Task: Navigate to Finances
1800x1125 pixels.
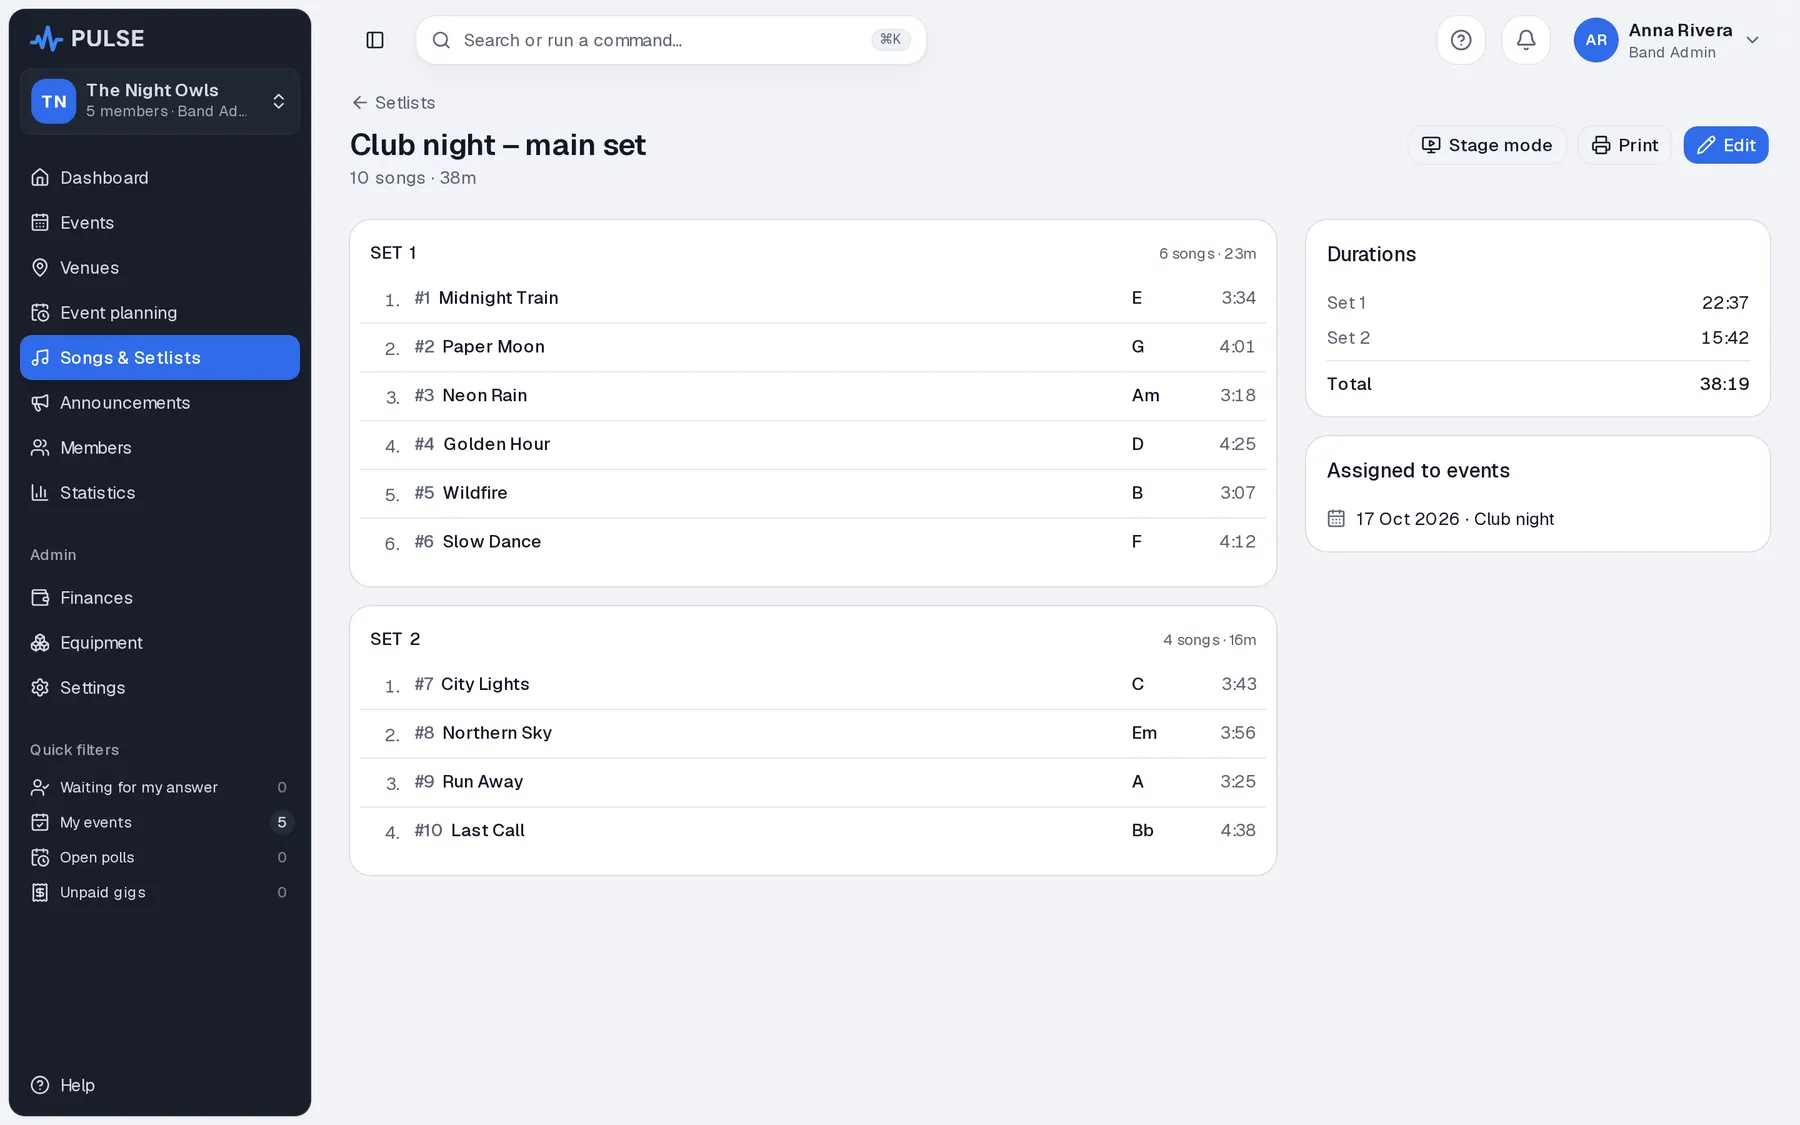Action: pyautogui.click(x=160, y=597)
